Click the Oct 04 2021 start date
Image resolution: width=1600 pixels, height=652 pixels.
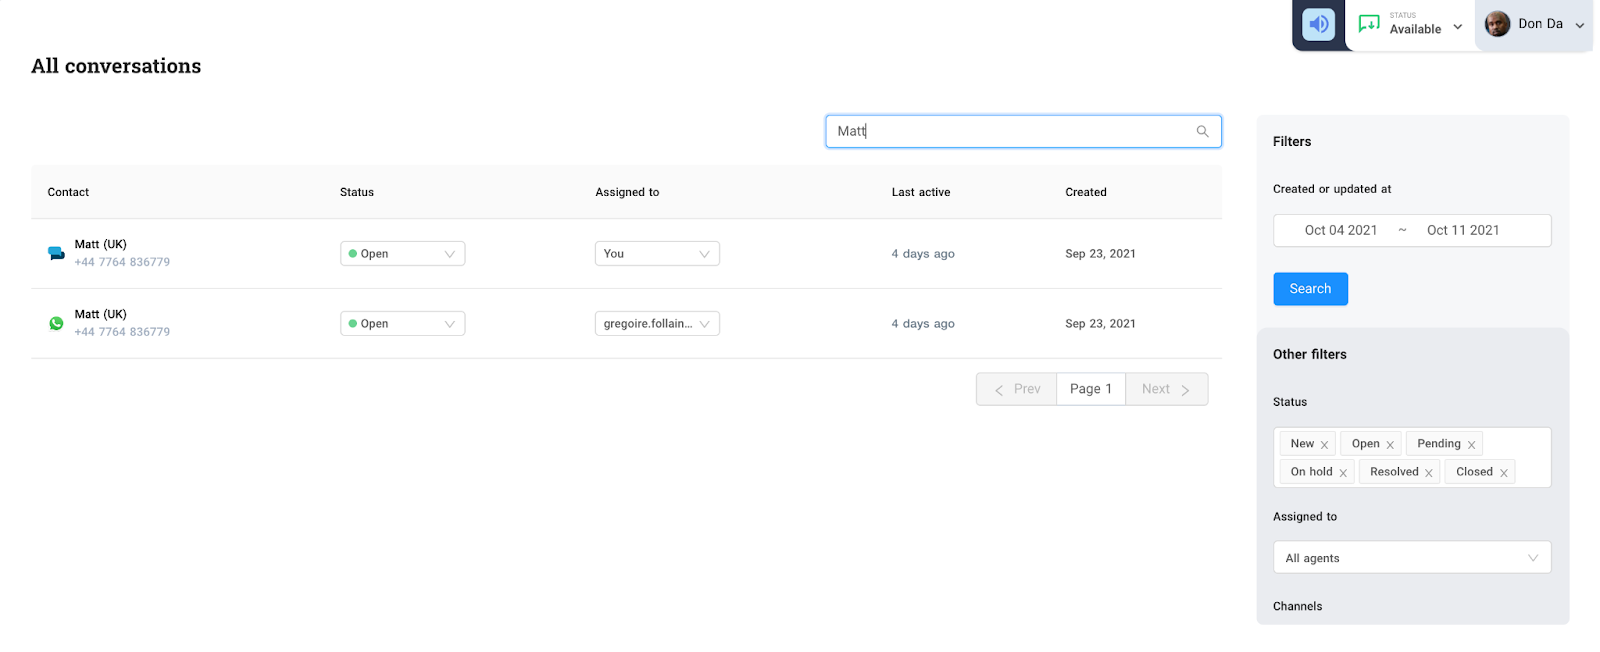[1340, 230]
